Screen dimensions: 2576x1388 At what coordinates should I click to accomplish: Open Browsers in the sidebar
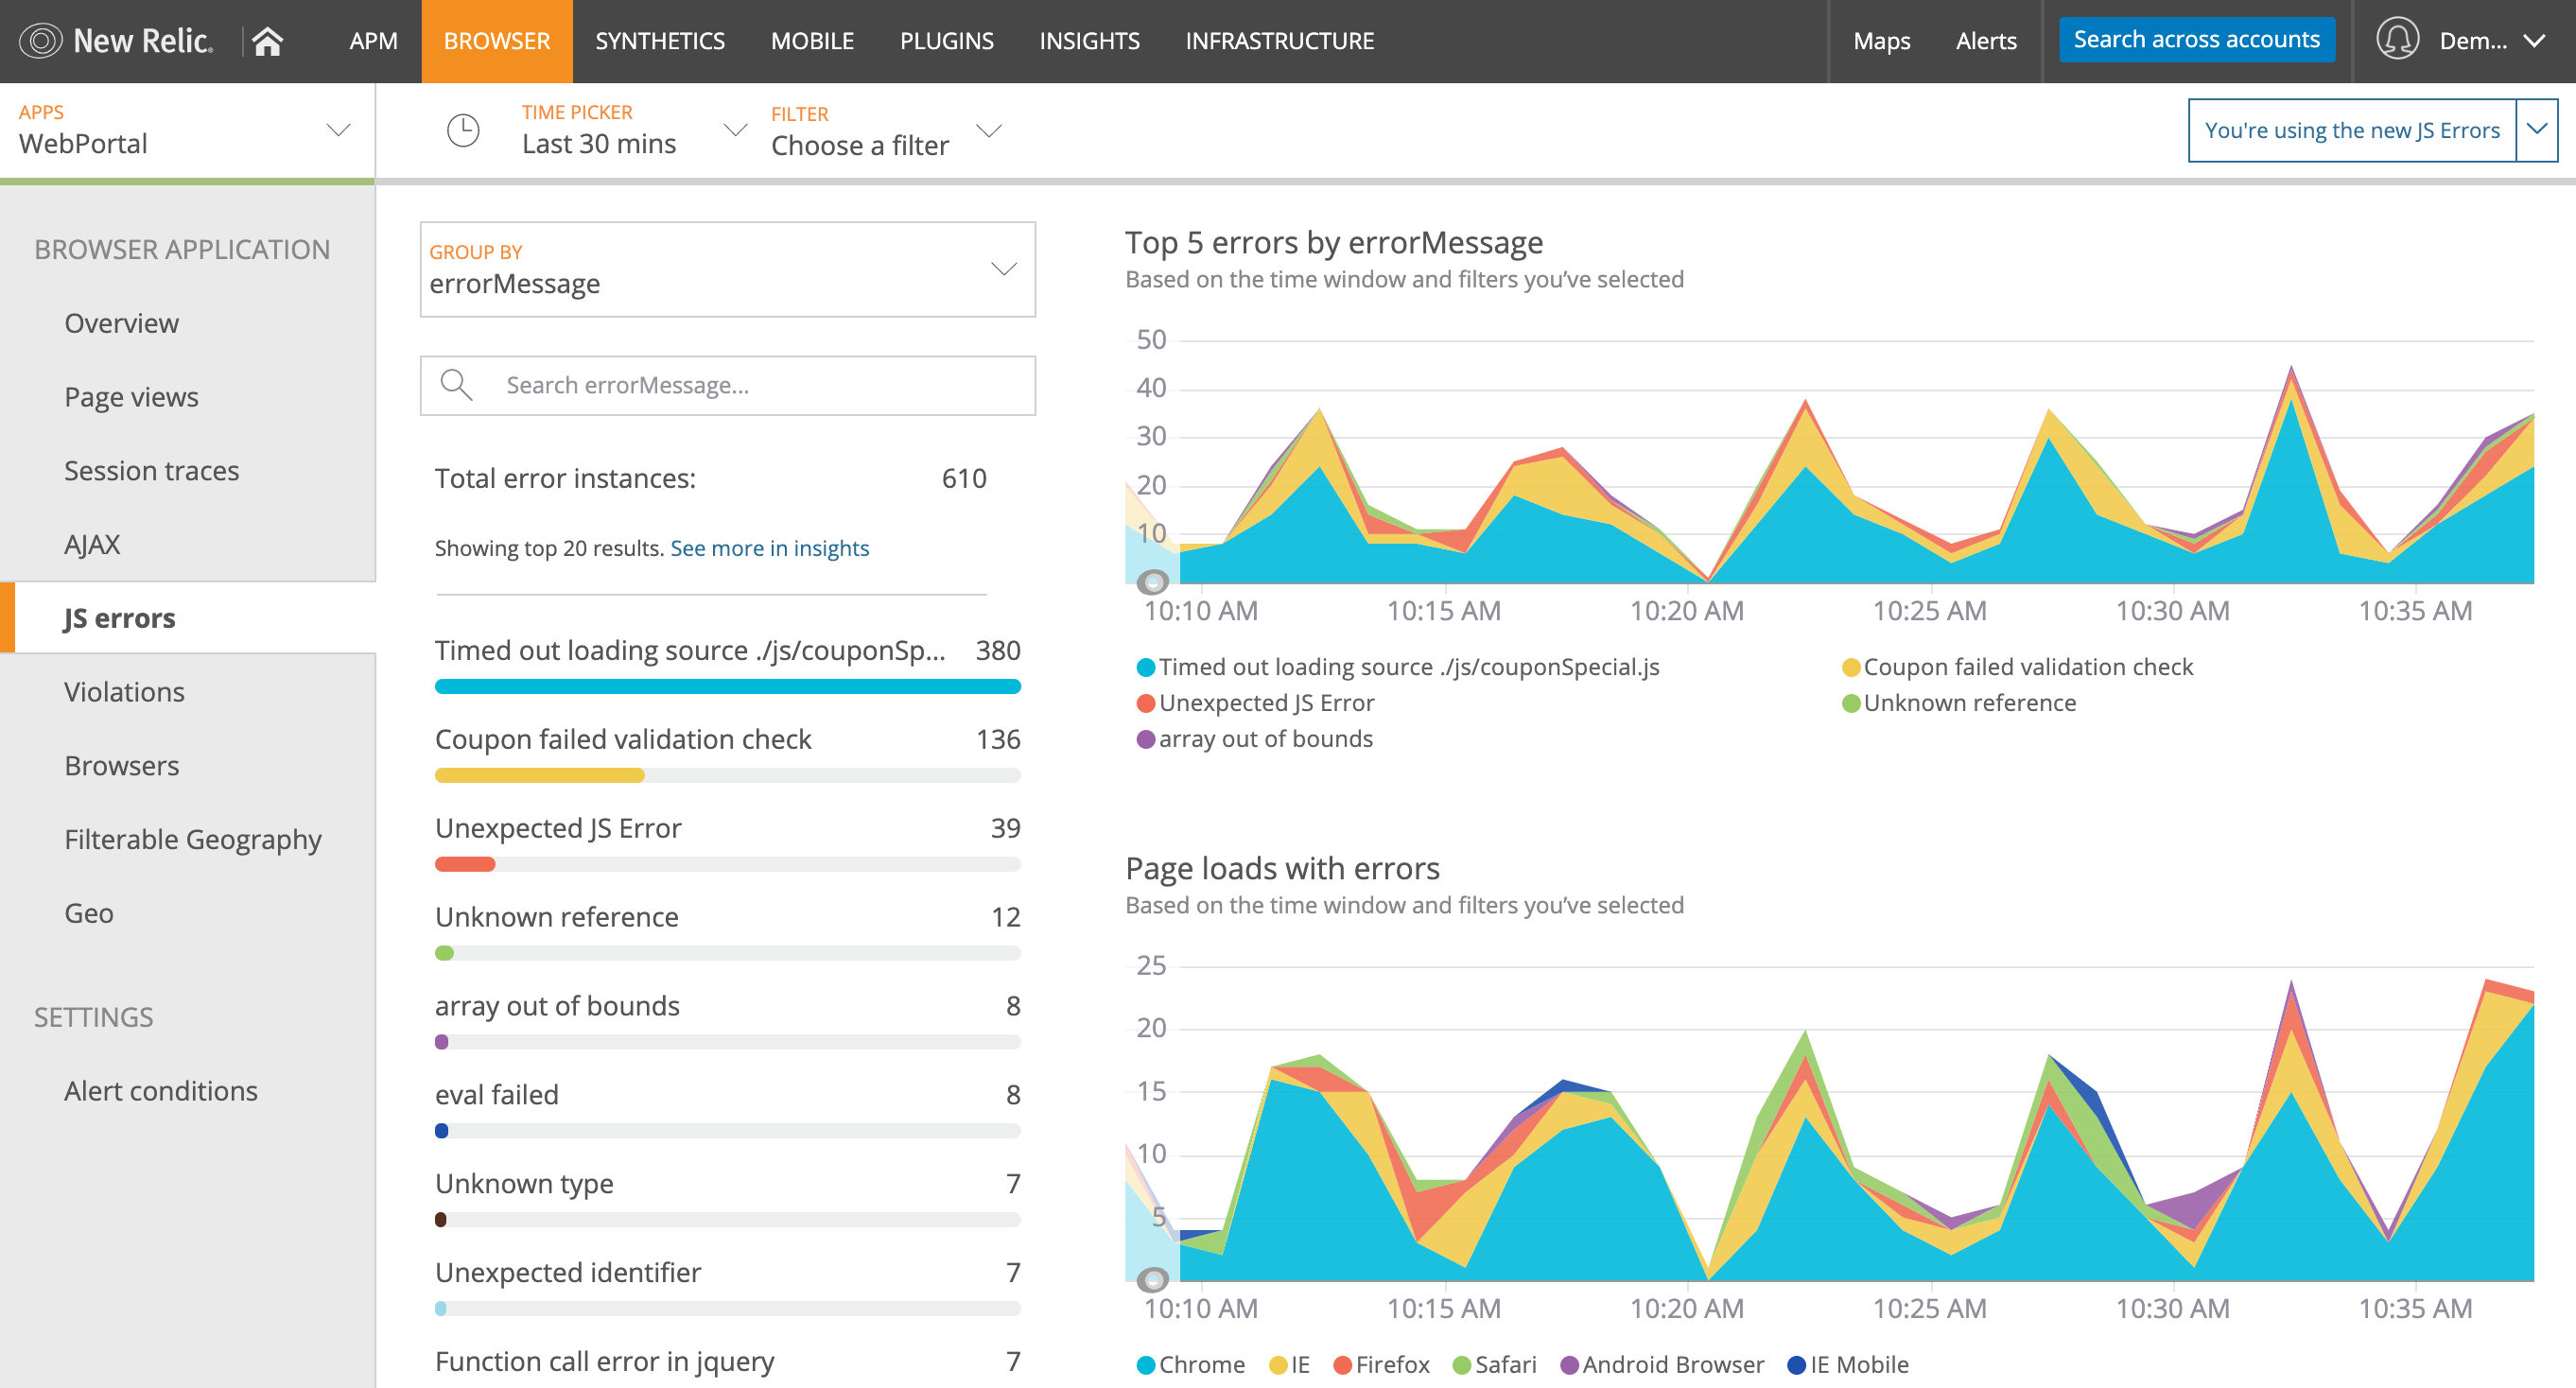pos(121,765)
